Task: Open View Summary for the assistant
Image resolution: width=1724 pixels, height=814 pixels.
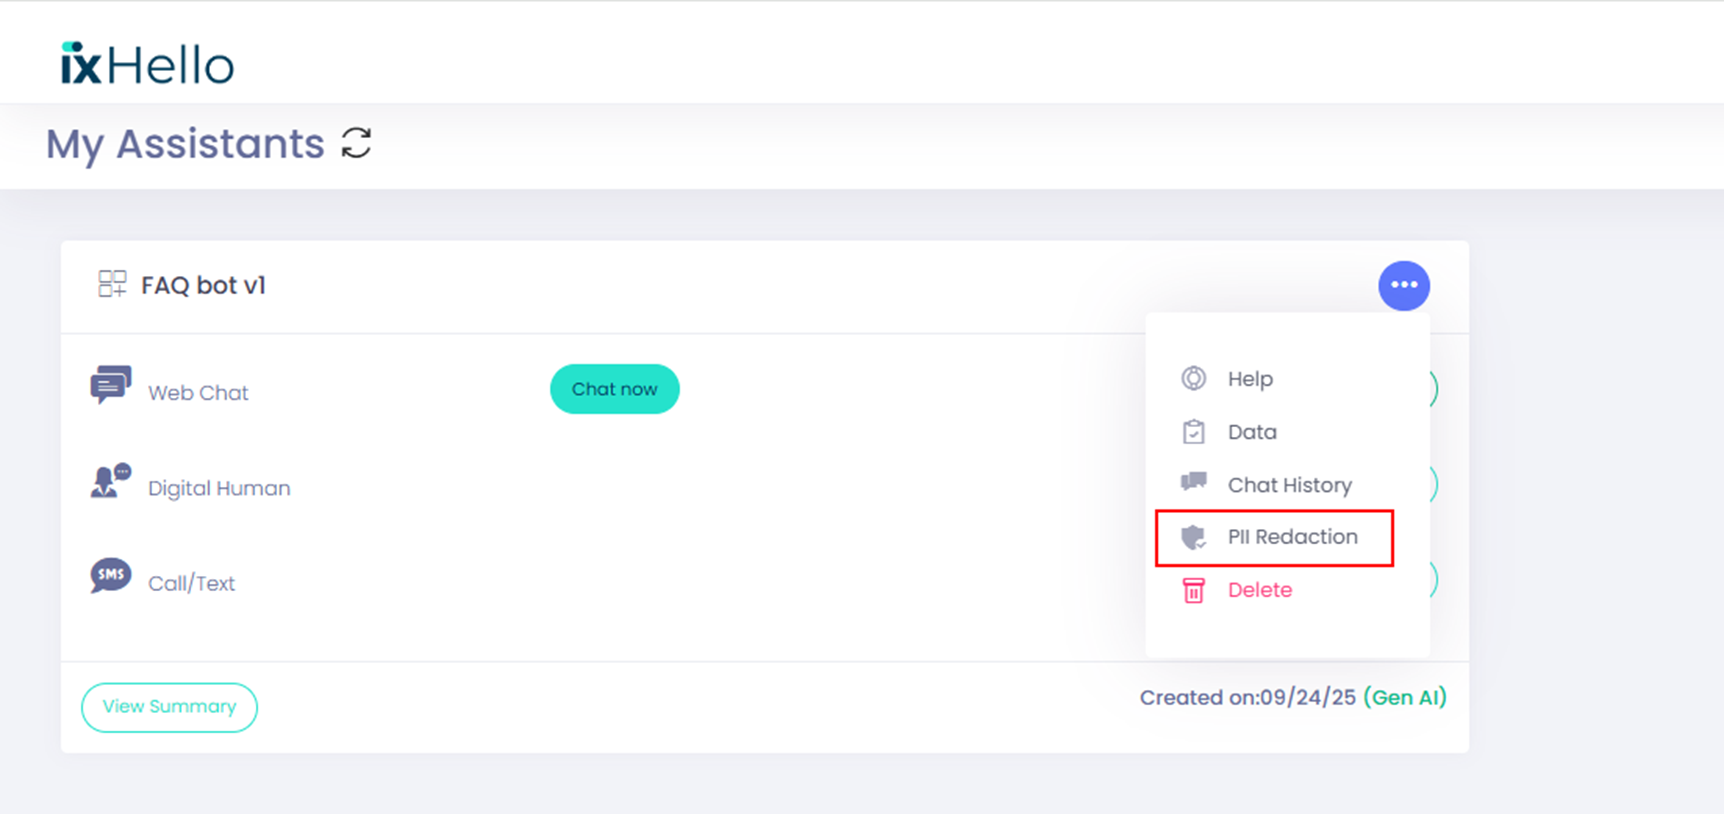Action: [169, 707]
